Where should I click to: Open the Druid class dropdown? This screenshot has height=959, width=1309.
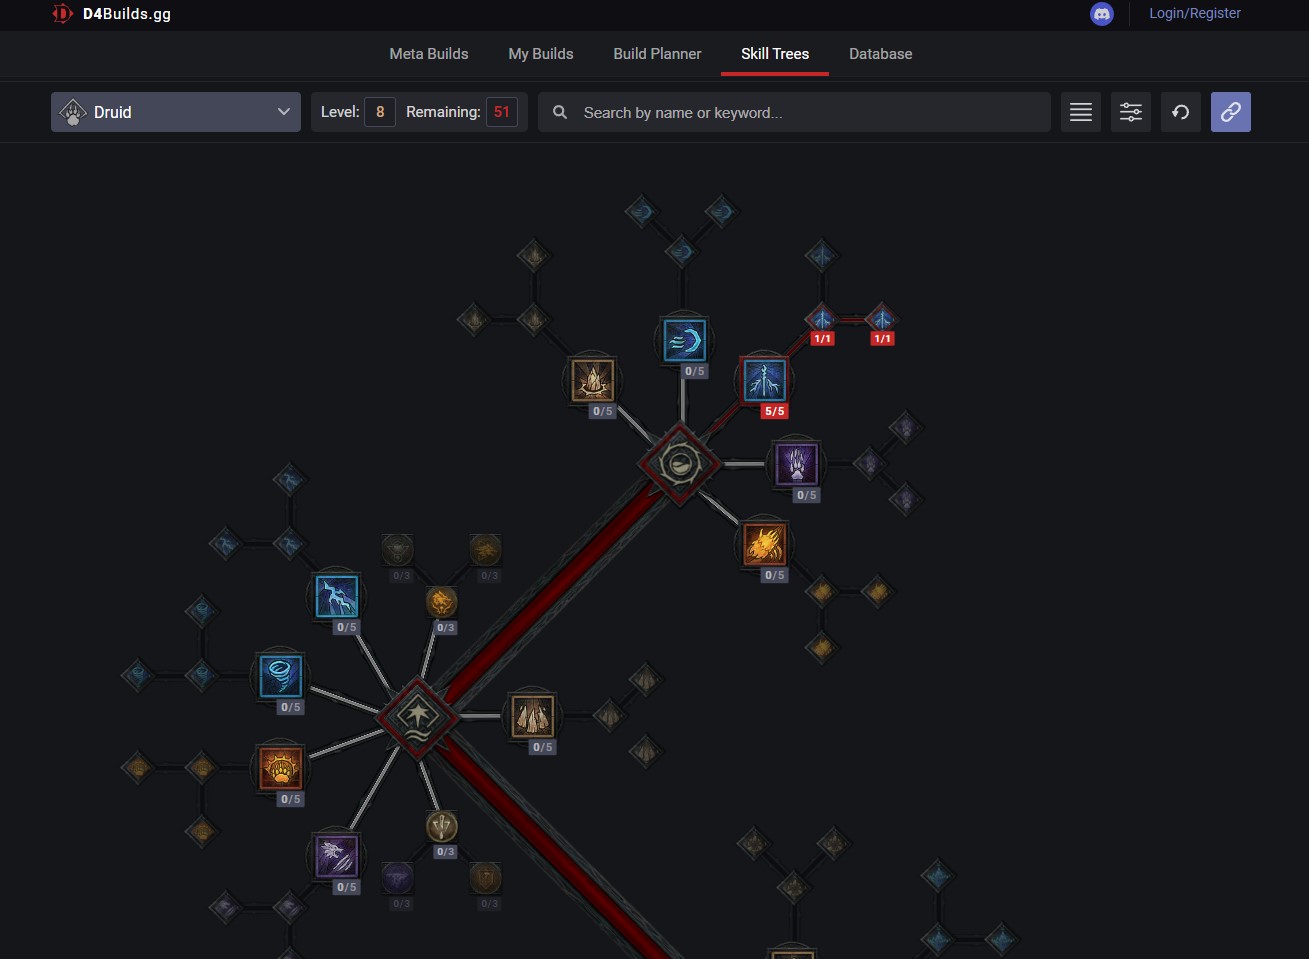176,112
